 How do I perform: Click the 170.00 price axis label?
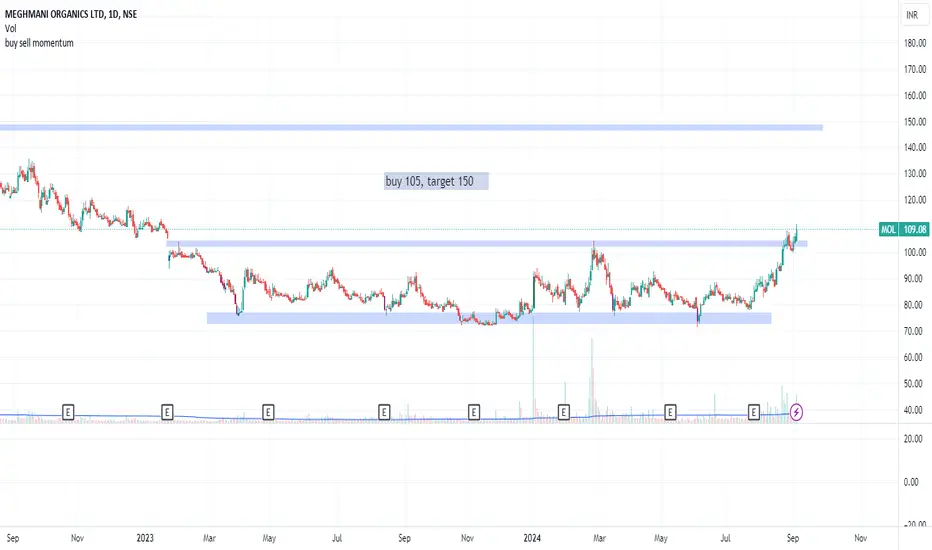[x=915, y=69]
